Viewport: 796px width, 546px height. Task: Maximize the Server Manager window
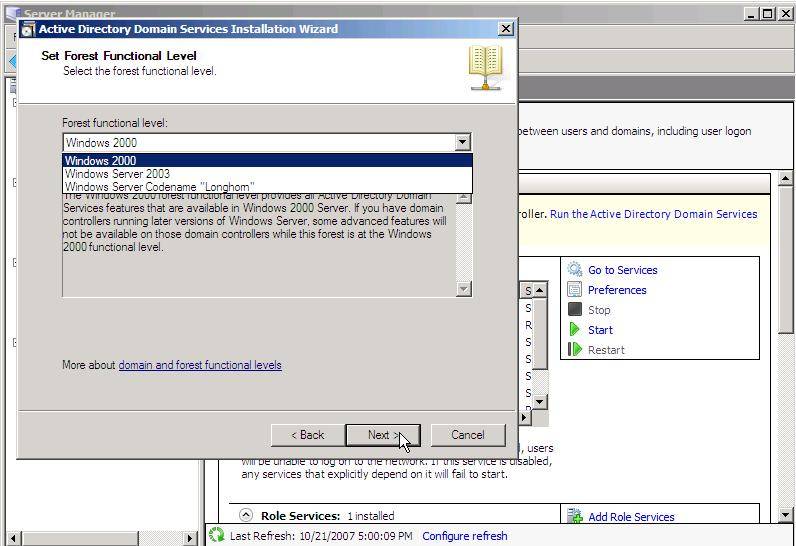click(x=768, y=14)
